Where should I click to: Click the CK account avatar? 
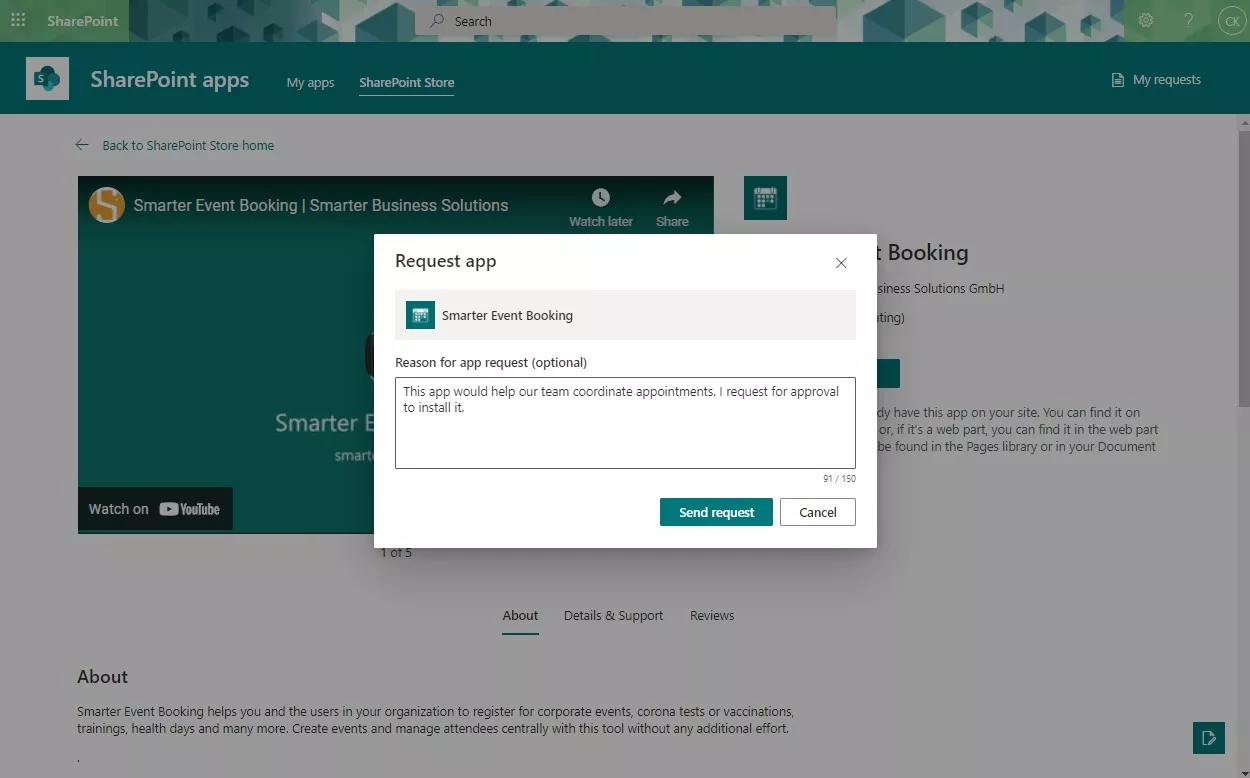click(x=1232, y=20)
